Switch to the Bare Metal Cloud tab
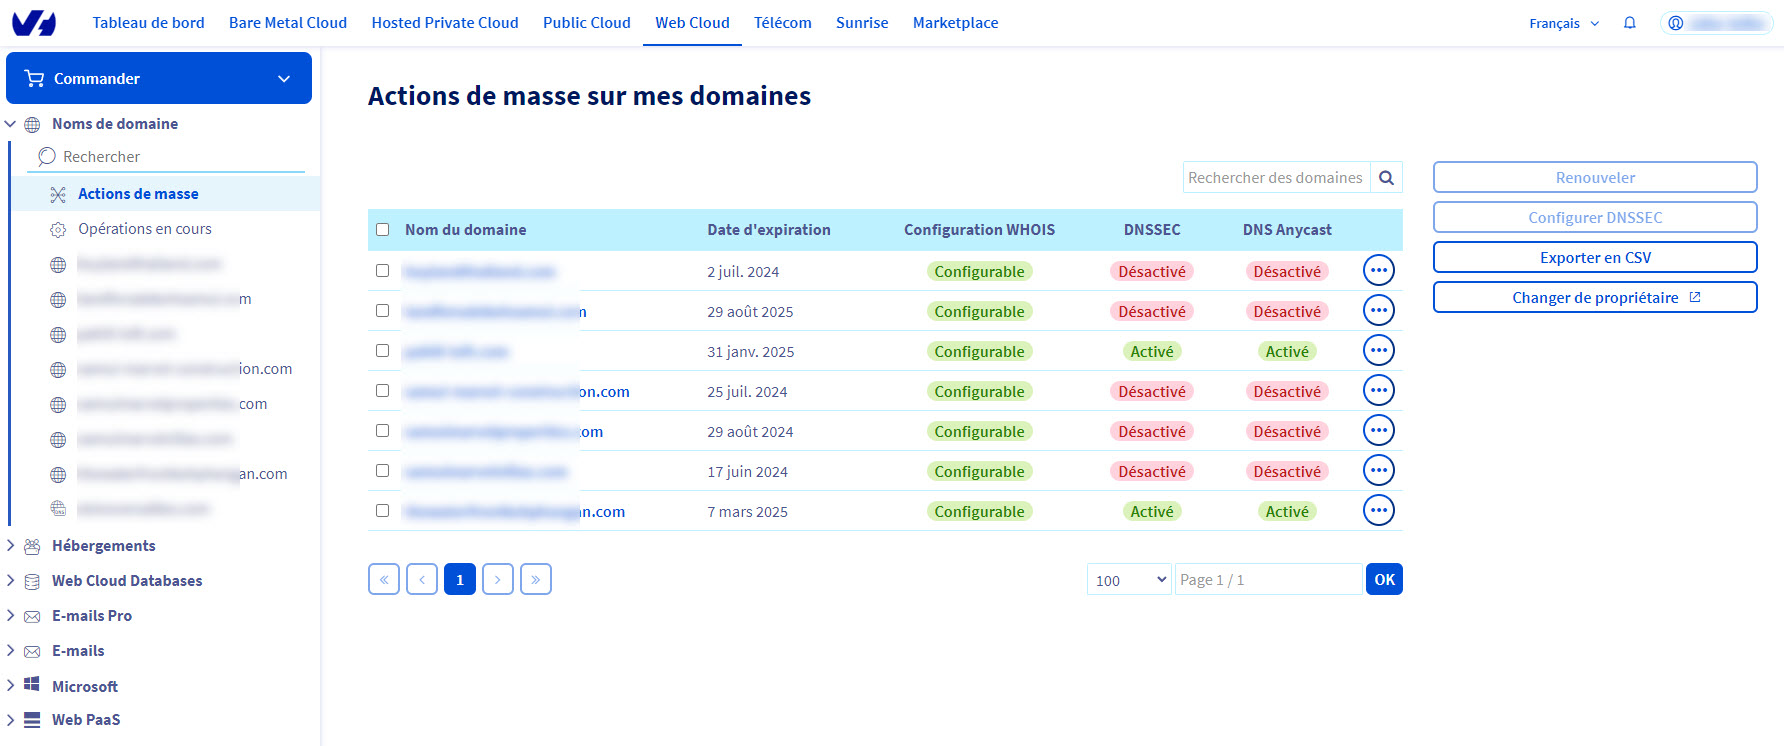 click(x=288, y=23)
